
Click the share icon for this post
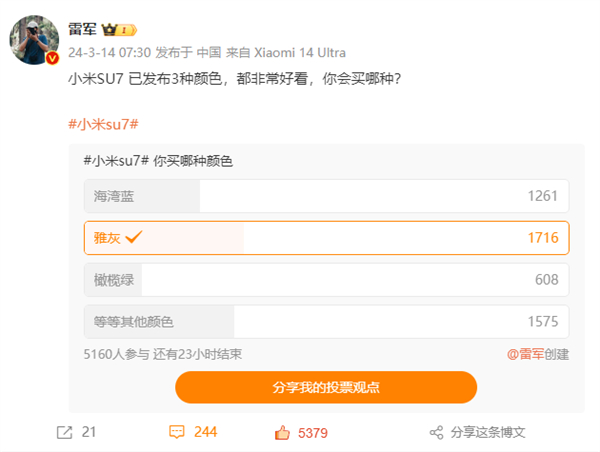coord(436,432)
